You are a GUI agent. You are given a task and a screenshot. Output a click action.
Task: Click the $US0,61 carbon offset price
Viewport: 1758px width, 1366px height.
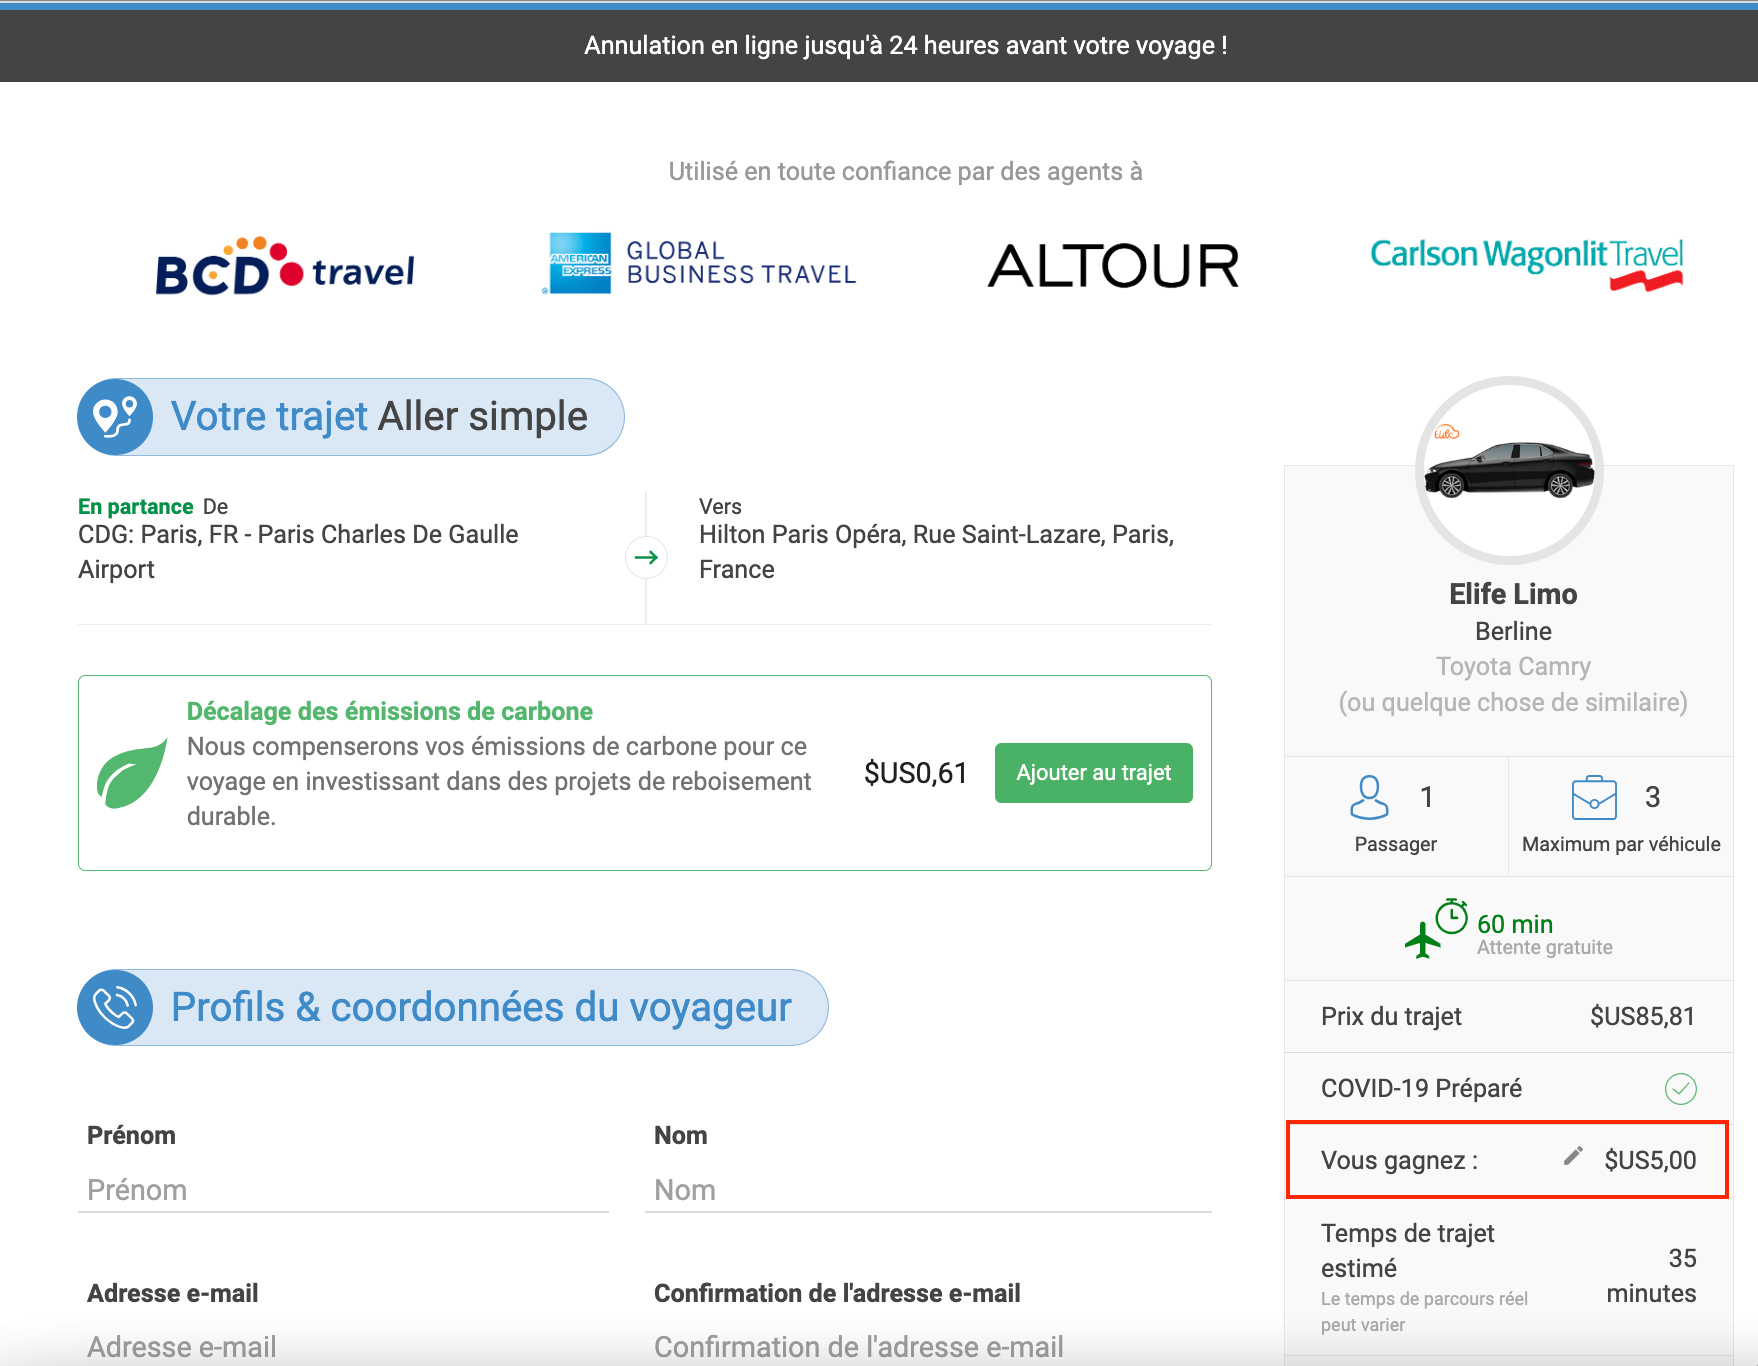point(915,773)
